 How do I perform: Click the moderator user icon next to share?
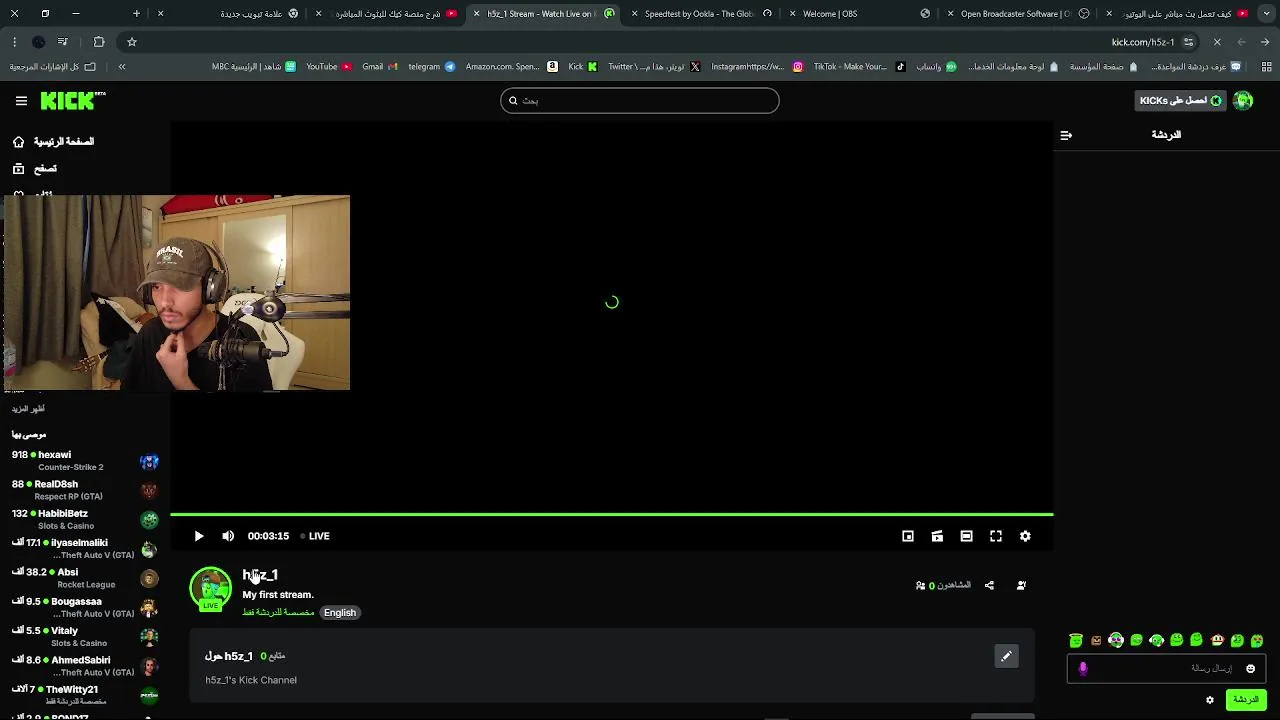point(1021,585)
